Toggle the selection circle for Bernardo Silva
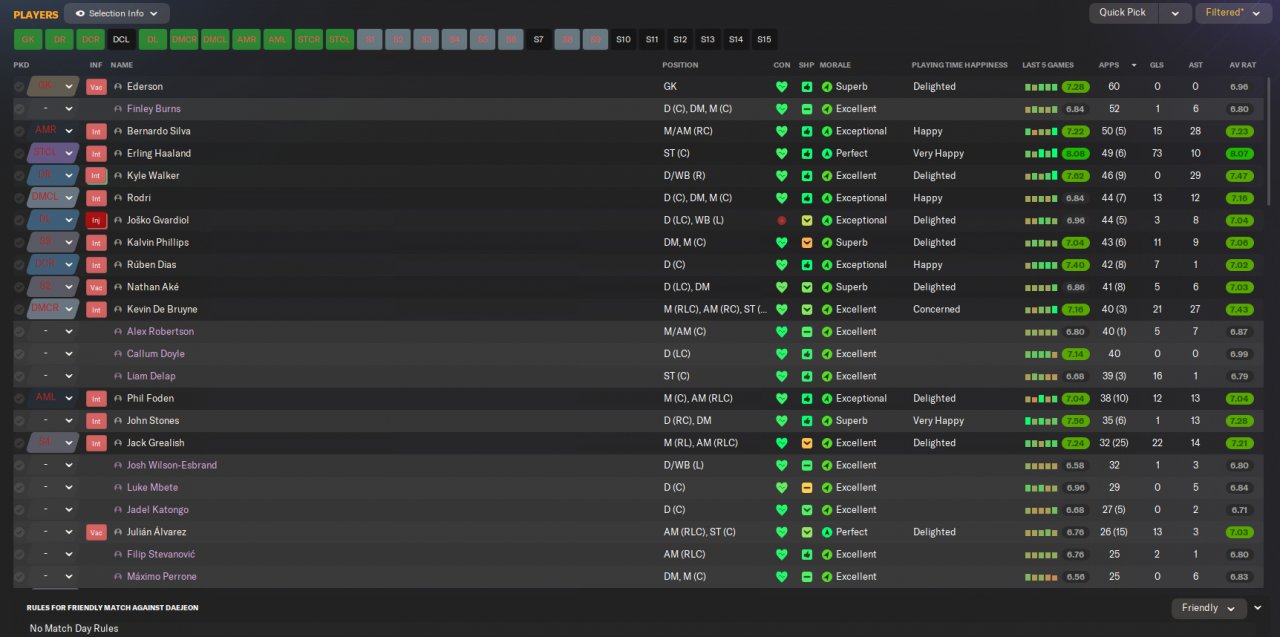Screen dimensions: 1280x637 [x=19, y=131]
